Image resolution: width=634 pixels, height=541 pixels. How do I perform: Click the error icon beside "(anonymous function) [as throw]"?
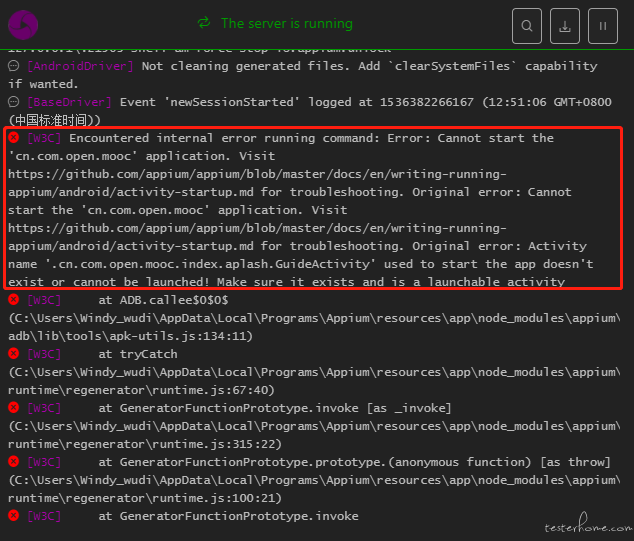(14, 461)
